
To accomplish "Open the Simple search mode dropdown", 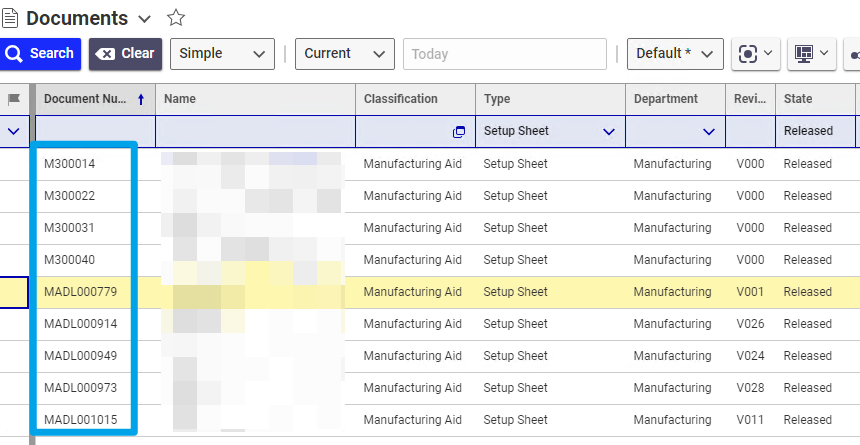I will 222,54.
